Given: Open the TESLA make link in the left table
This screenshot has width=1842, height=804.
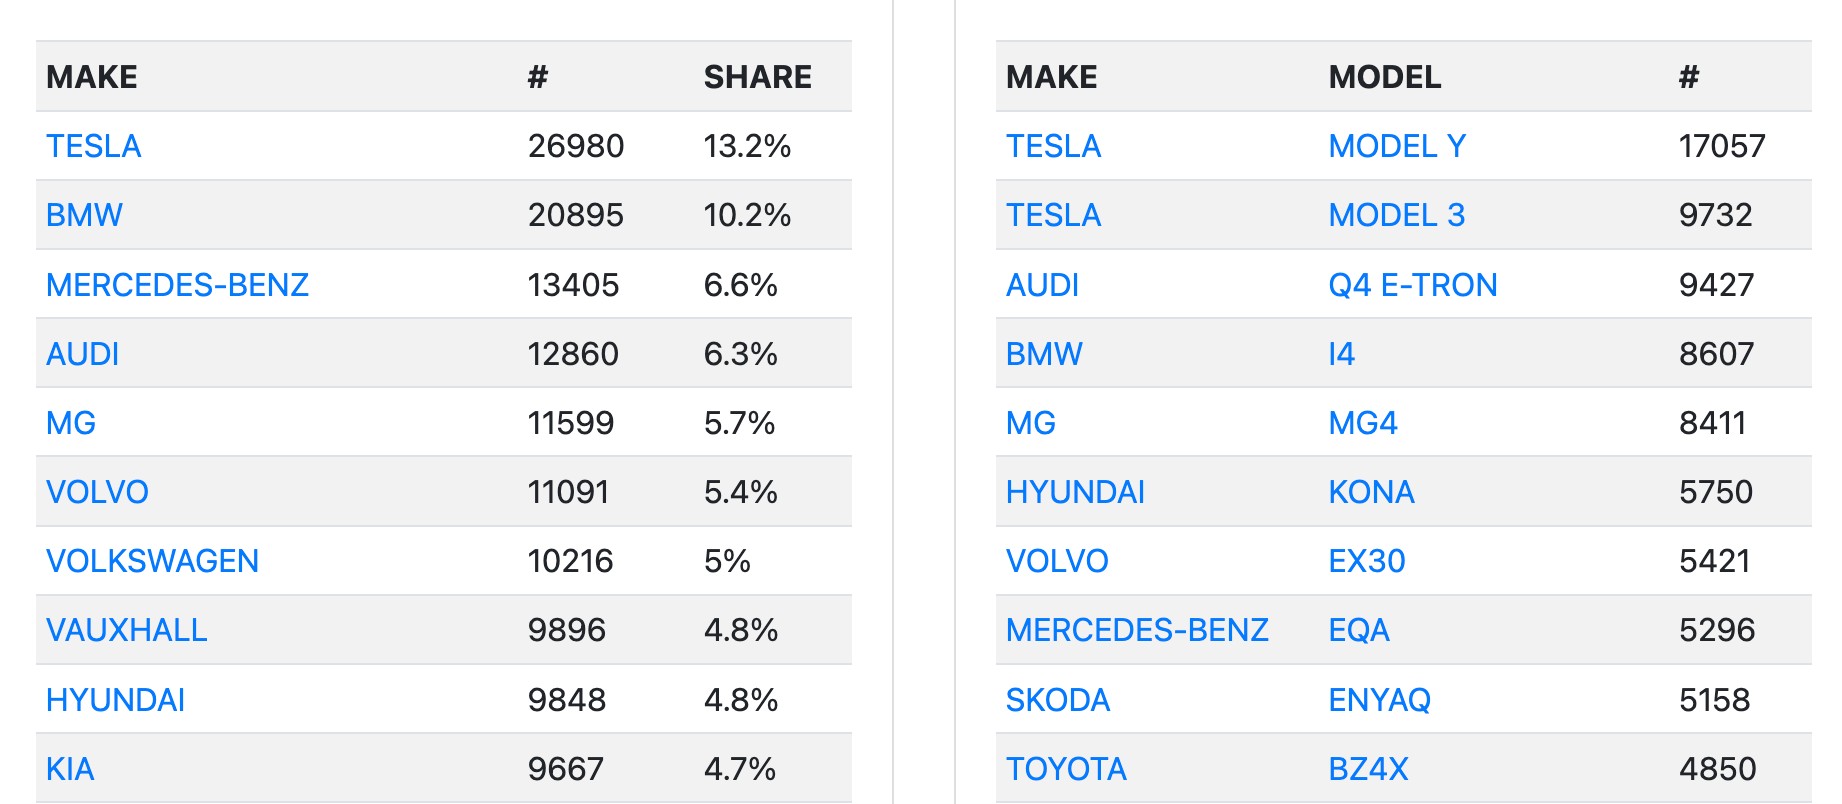Looking at the screenshot, I should pyautogui.click(x=93, y=146).
